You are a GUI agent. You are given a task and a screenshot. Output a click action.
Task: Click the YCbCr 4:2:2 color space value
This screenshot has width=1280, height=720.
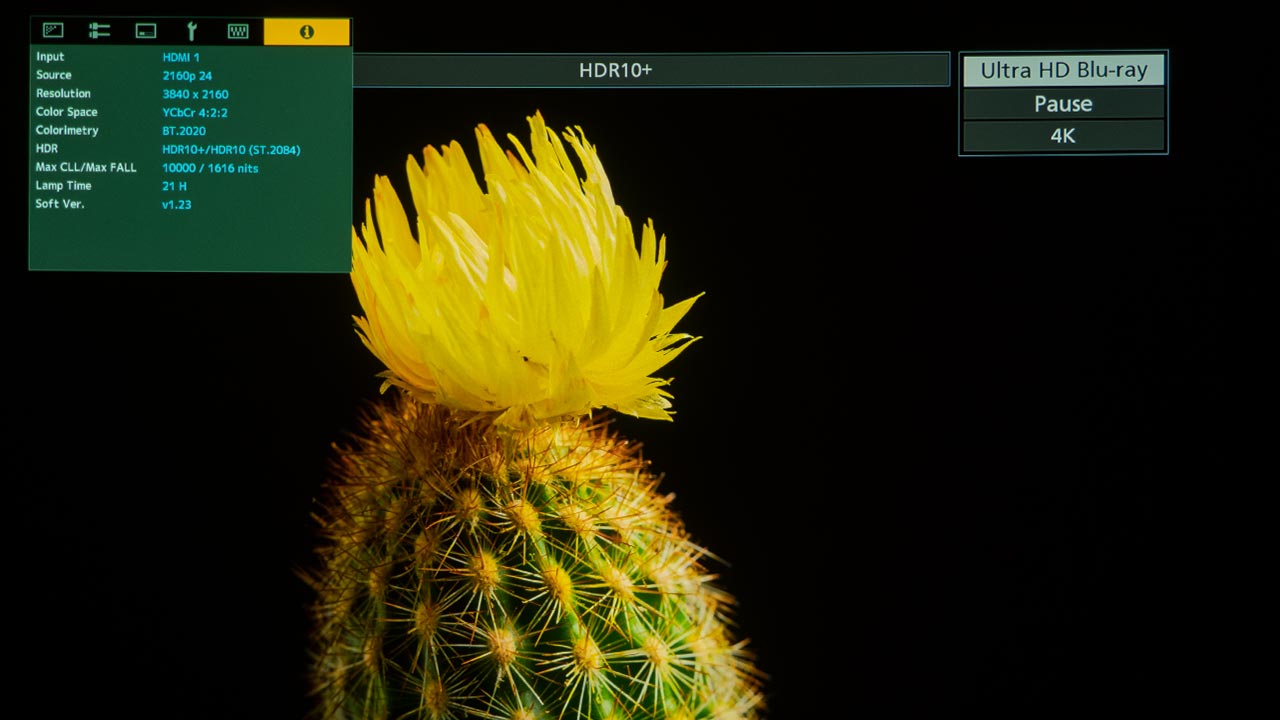[x=195, y=113]
